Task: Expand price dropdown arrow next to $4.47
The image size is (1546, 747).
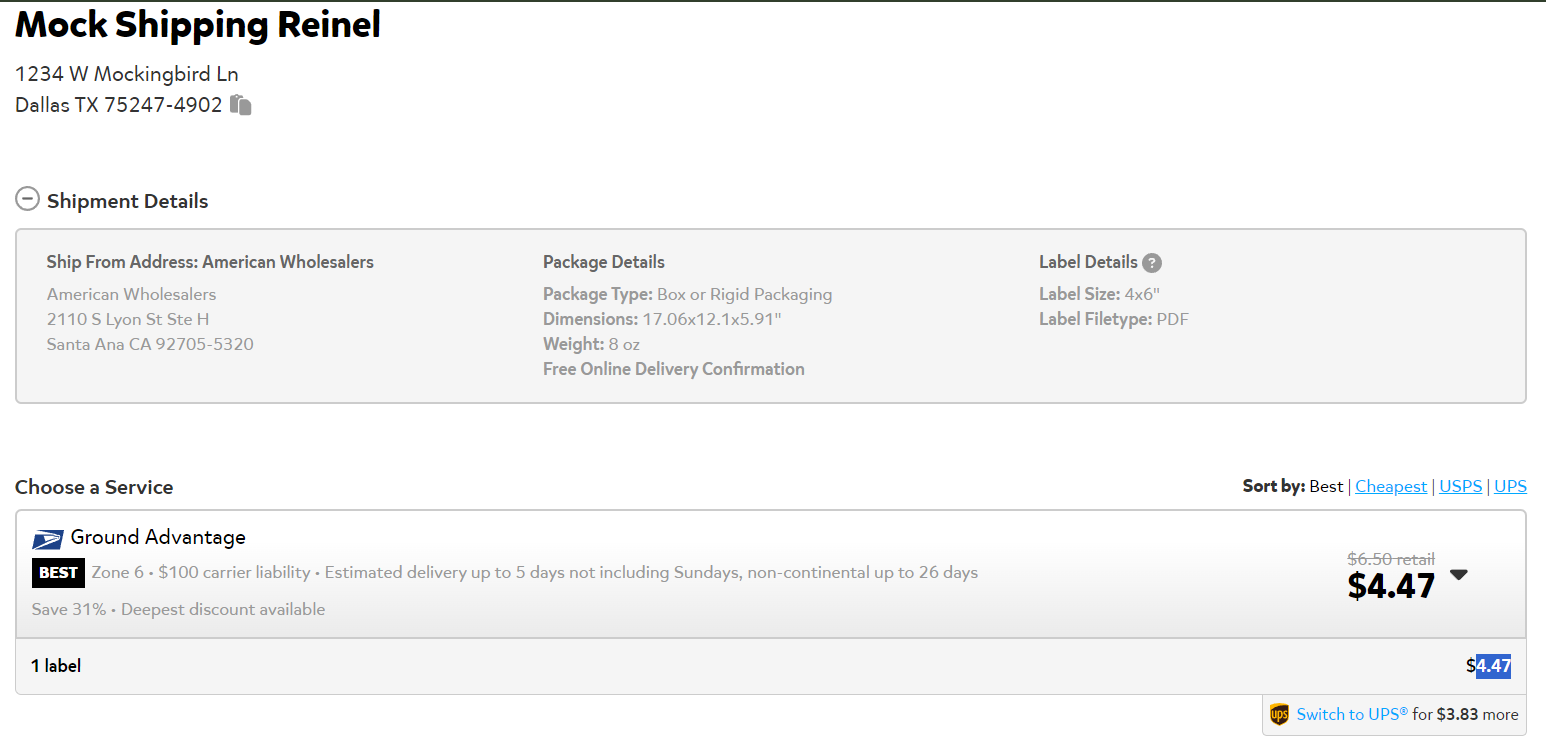Action: pos(1459,574)
